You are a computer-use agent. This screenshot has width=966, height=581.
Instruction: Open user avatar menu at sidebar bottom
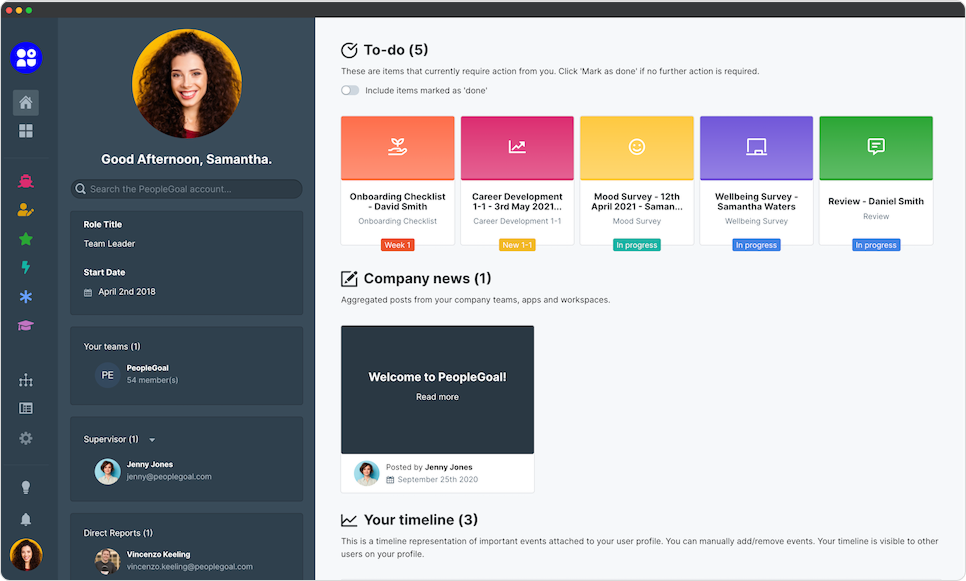coord(26,555)
